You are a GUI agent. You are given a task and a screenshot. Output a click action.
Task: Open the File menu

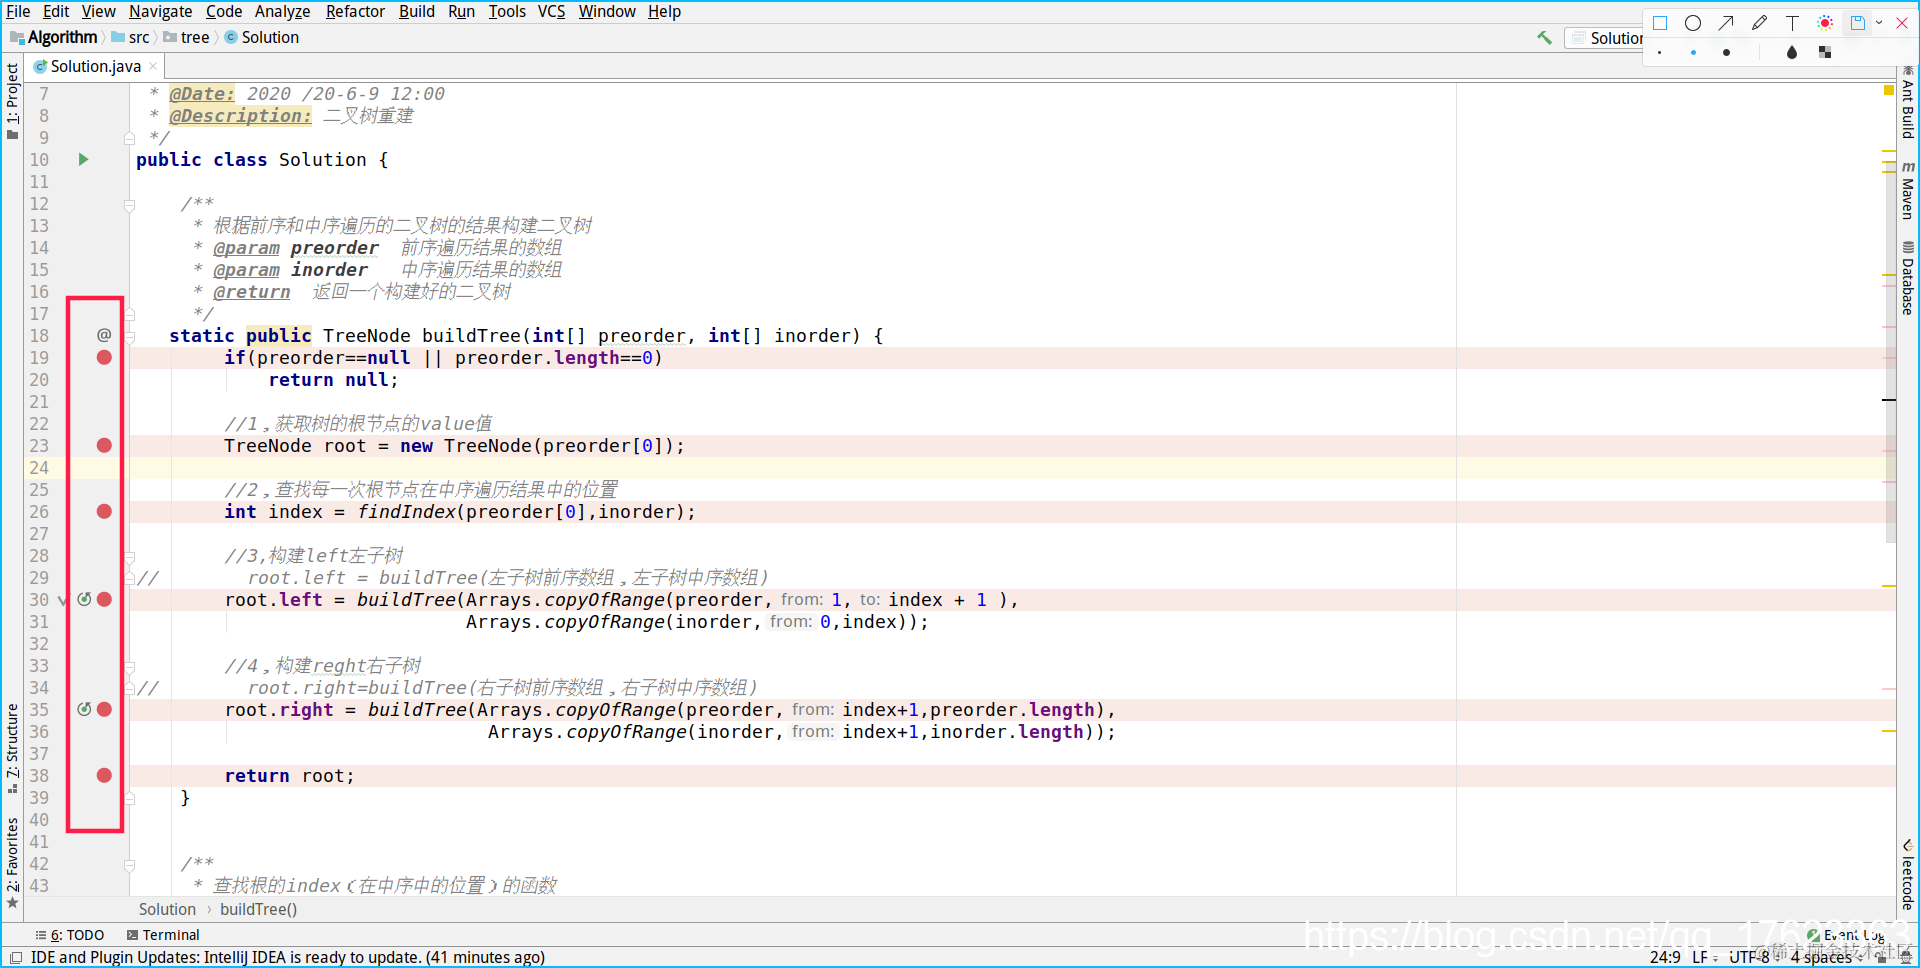click(x=18, y=11)
